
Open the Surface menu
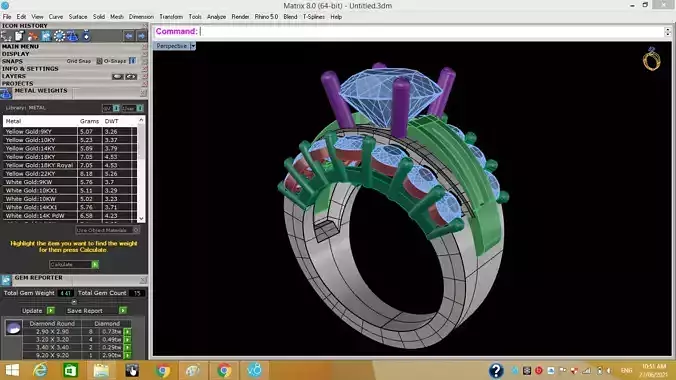78,17
